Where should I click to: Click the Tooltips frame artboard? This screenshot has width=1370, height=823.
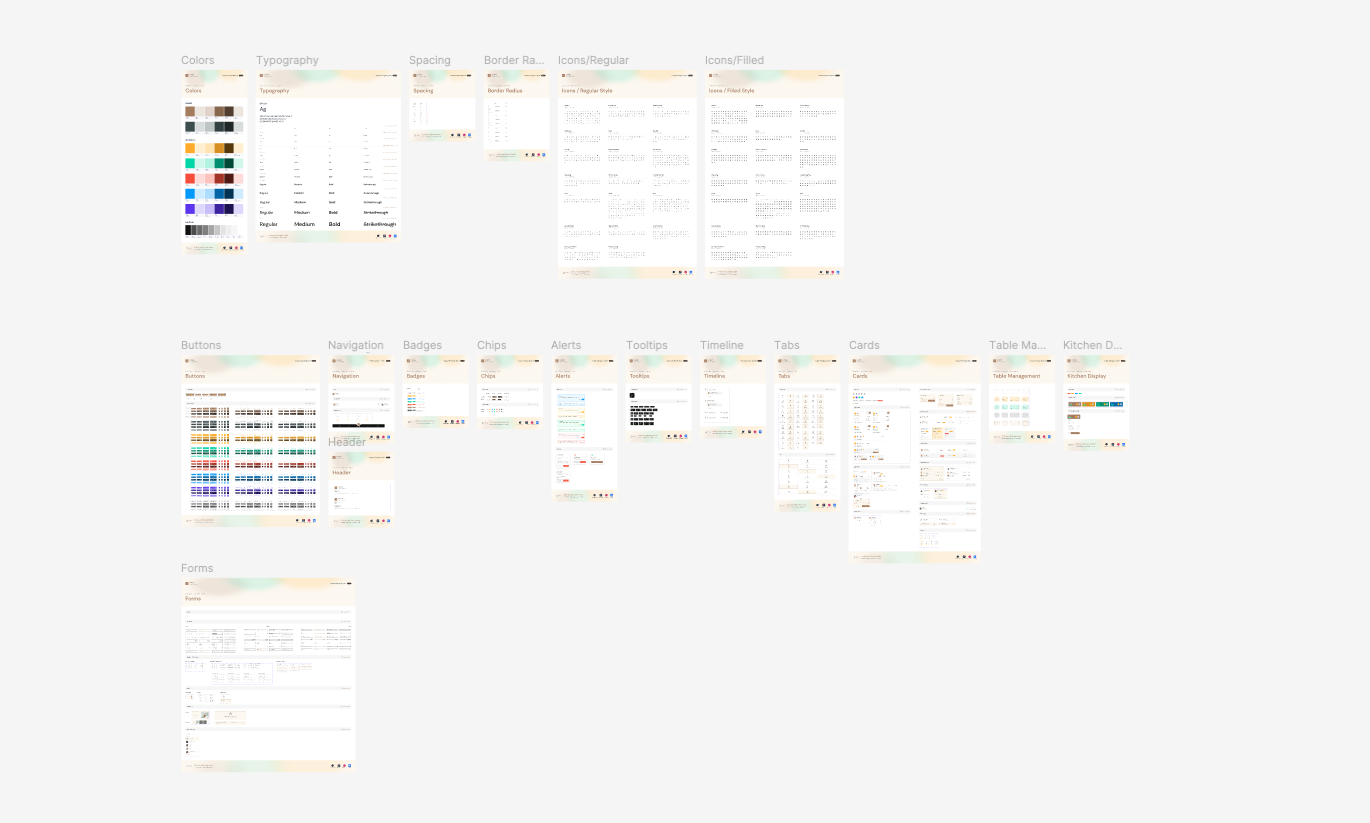[x=658, y=397]
